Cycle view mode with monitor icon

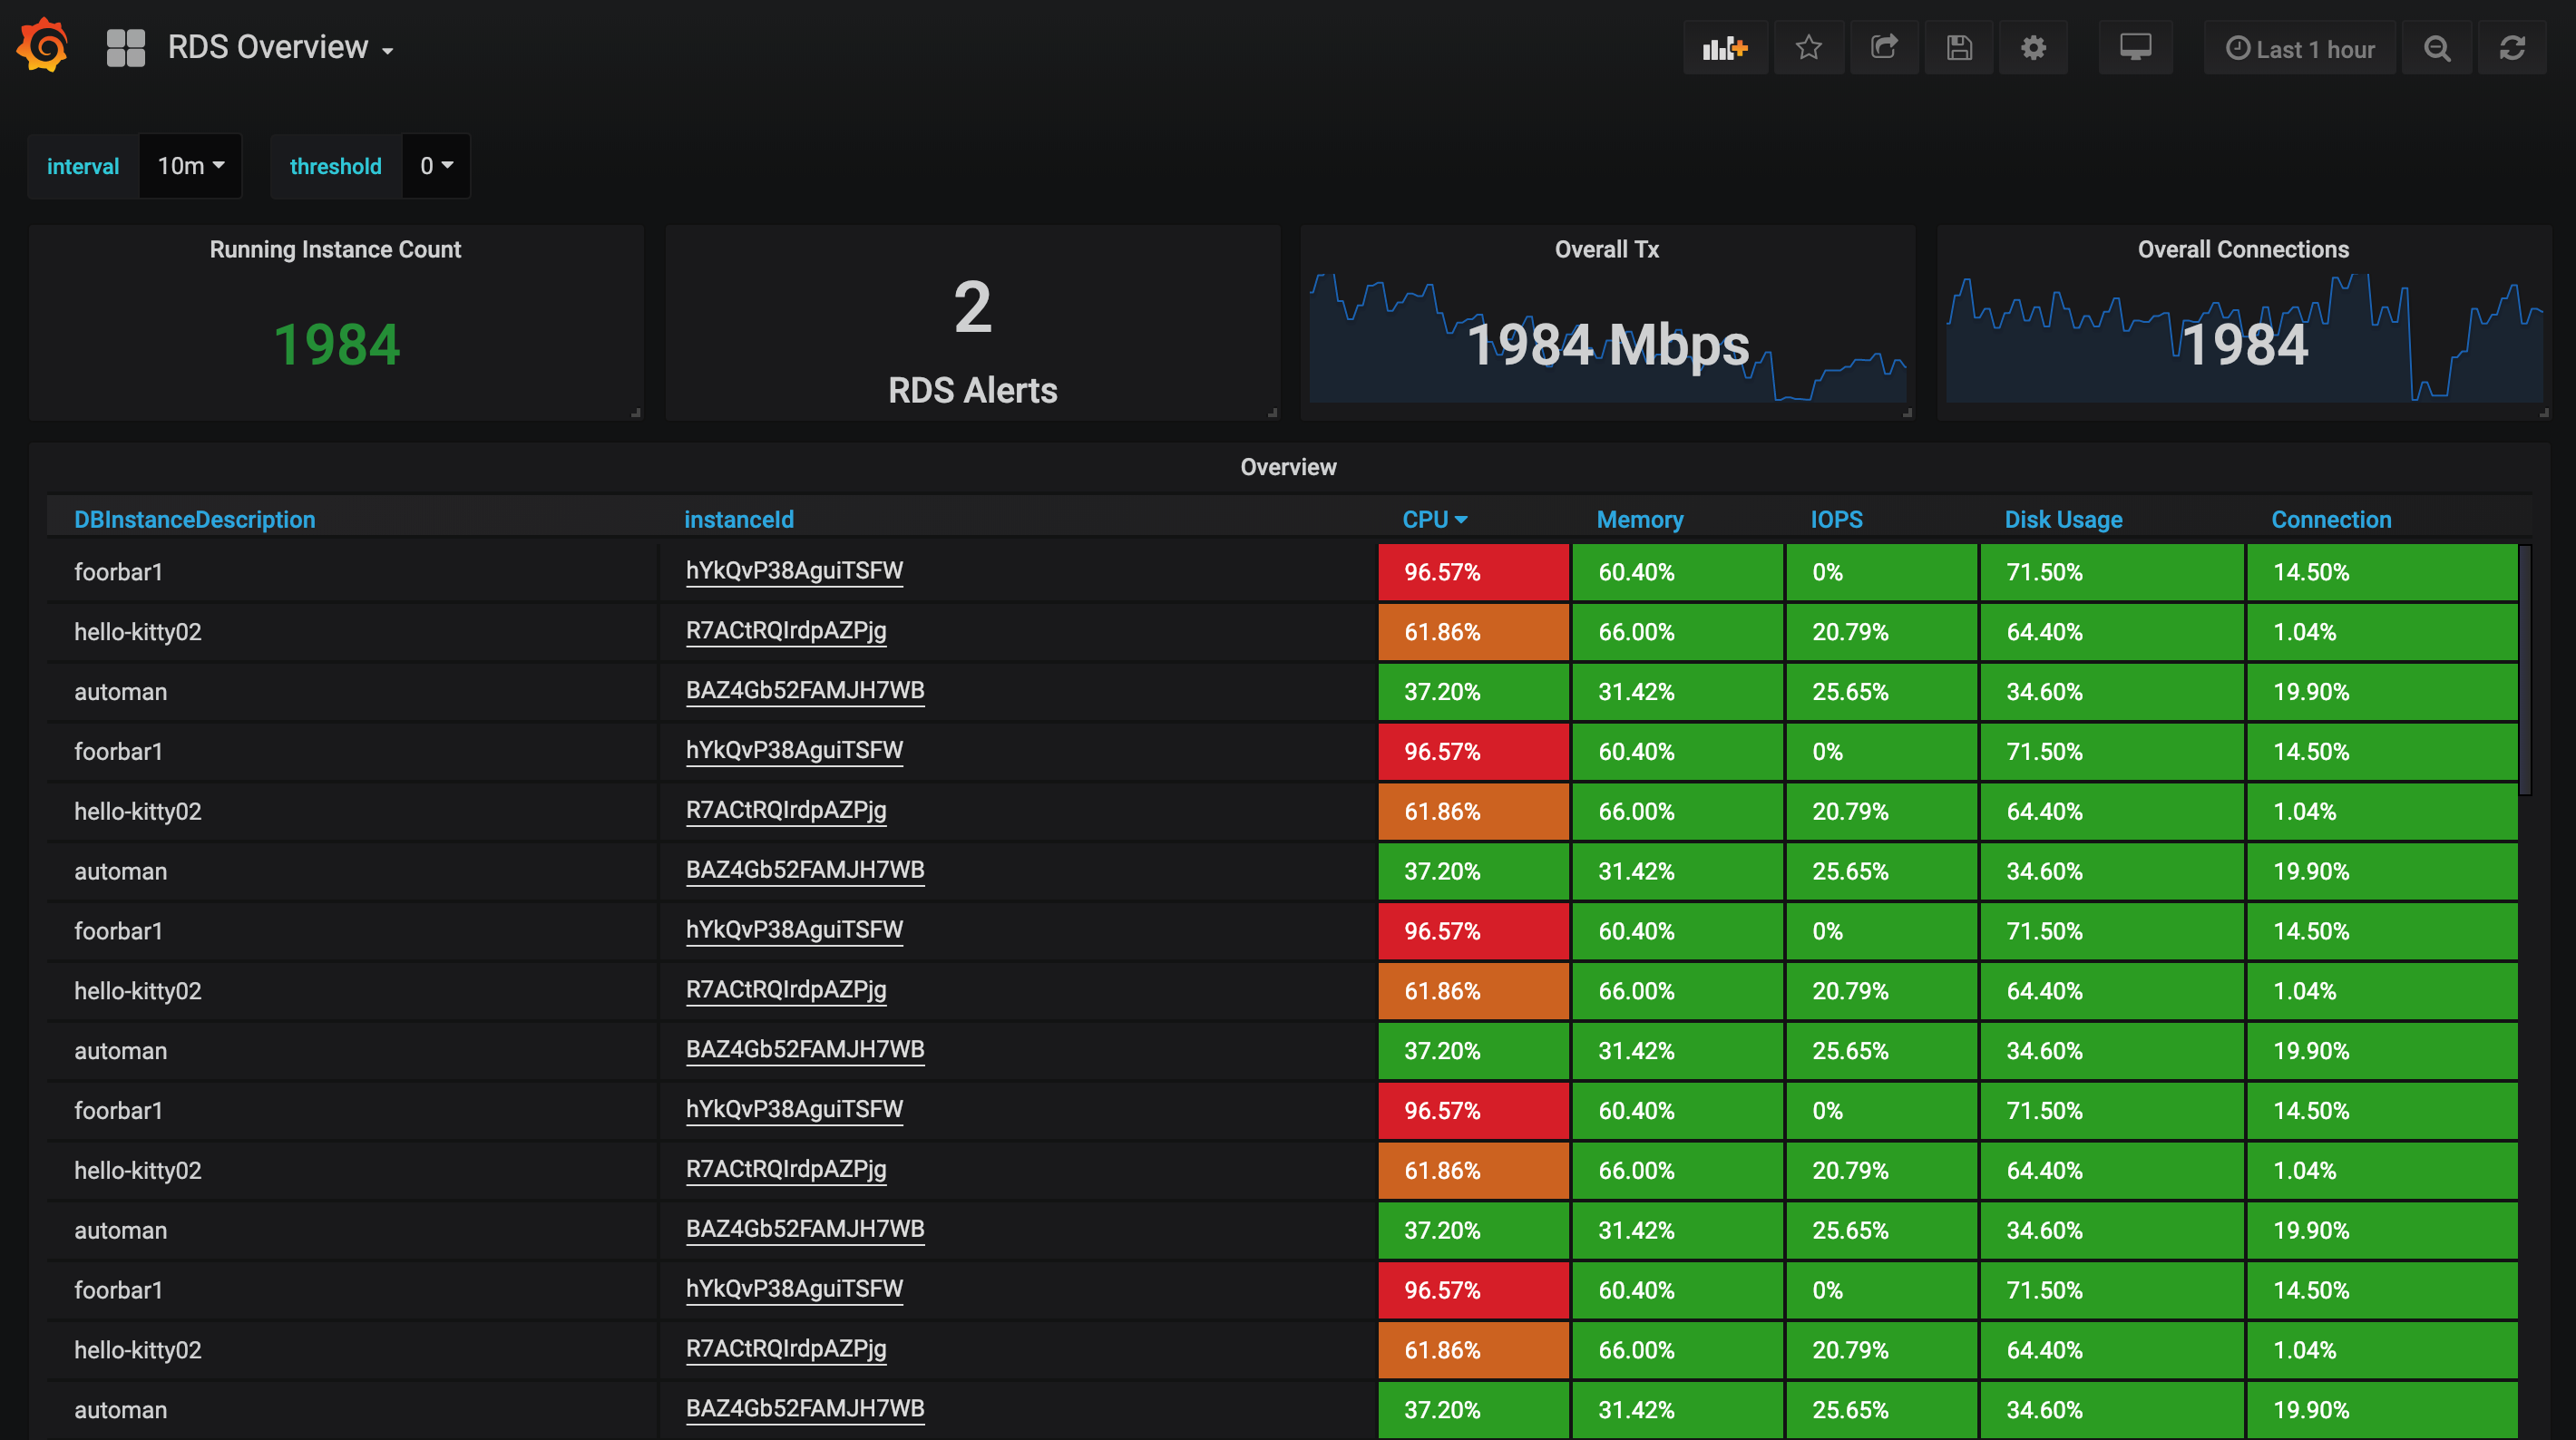point(2135,47)
